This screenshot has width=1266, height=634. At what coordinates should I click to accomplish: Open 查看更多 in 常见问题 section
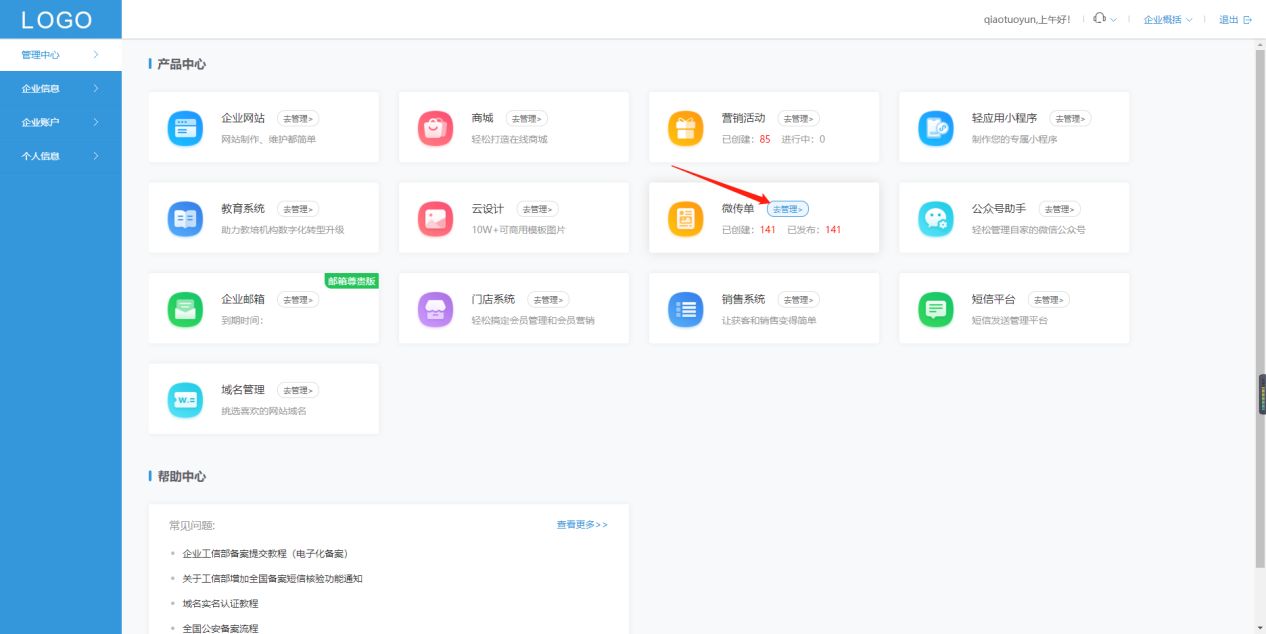click(x=580, y=523)
